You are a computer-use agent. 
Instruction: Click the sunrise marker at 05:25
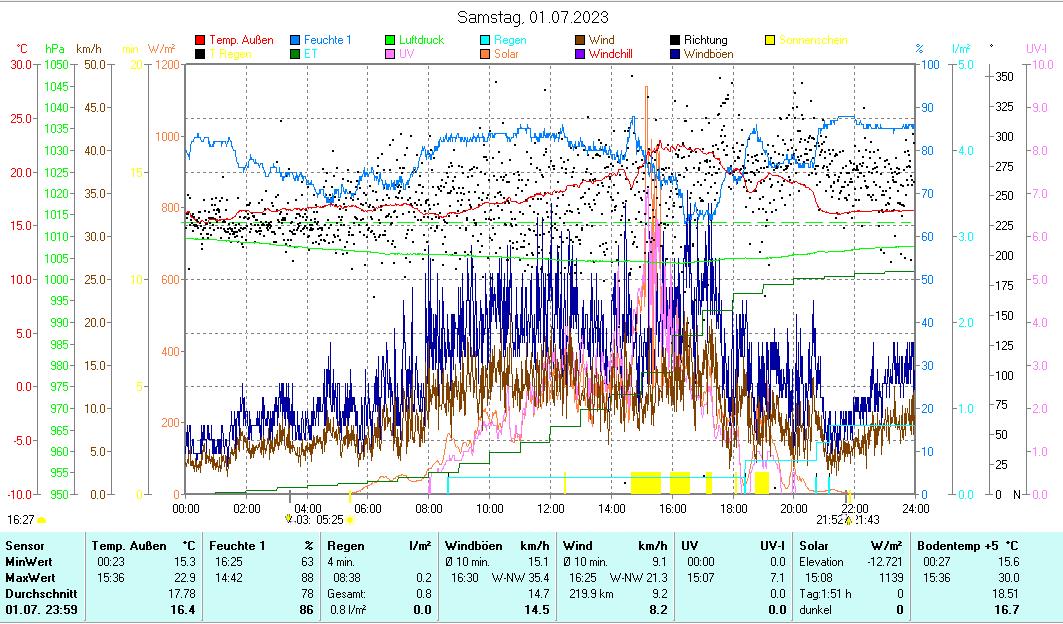coord(350,520)
